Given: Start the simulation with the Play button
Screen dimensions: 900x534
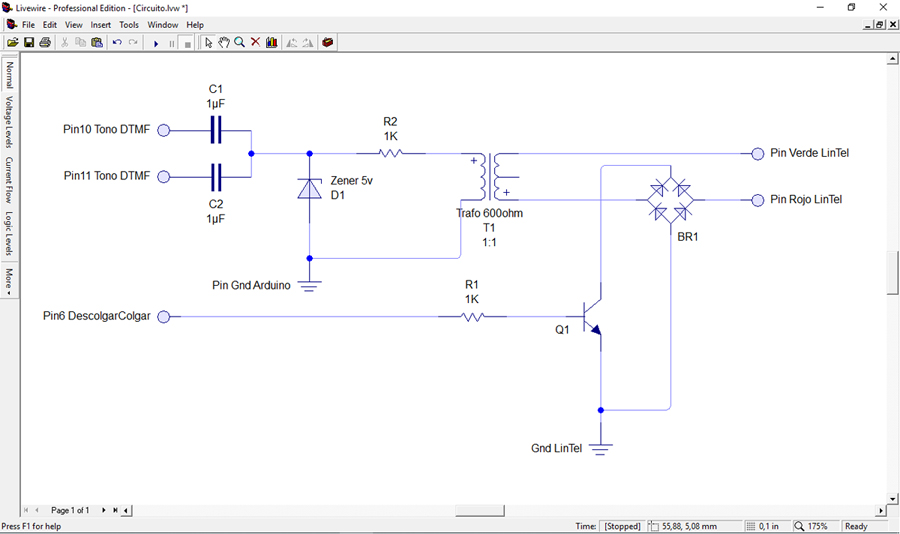Looking at the screenshot, I should point(156,43).
